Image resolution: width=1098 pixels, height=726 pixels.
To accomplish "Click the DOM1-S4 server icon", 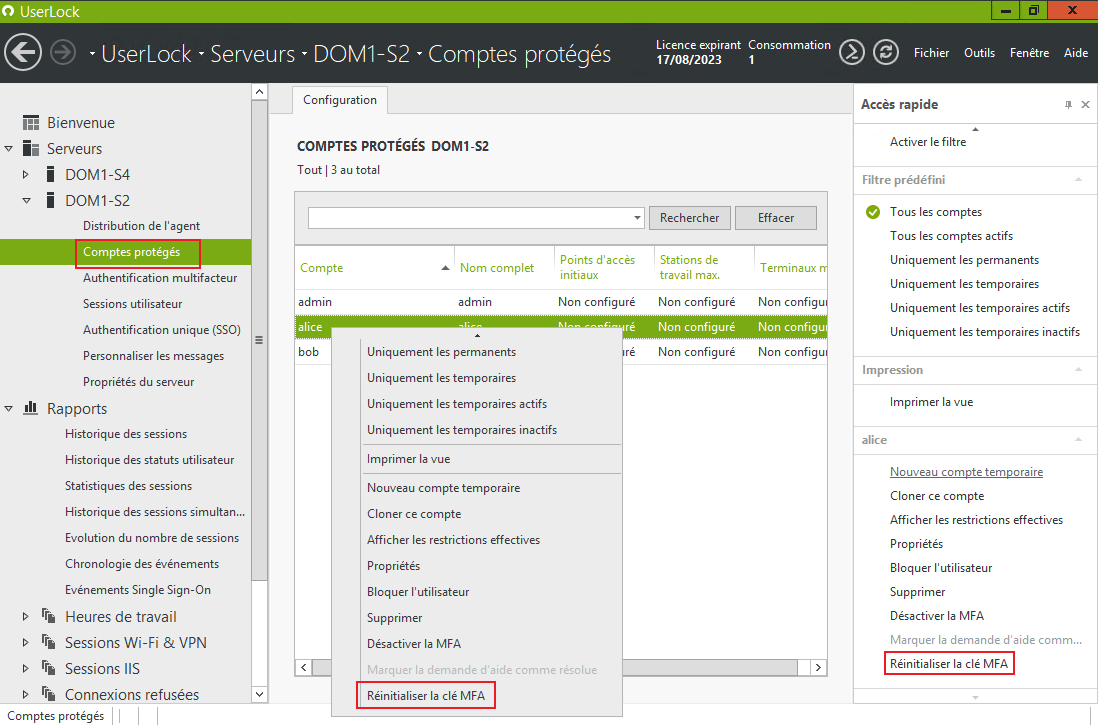I will pyautogui.click(x=50, y=174).
